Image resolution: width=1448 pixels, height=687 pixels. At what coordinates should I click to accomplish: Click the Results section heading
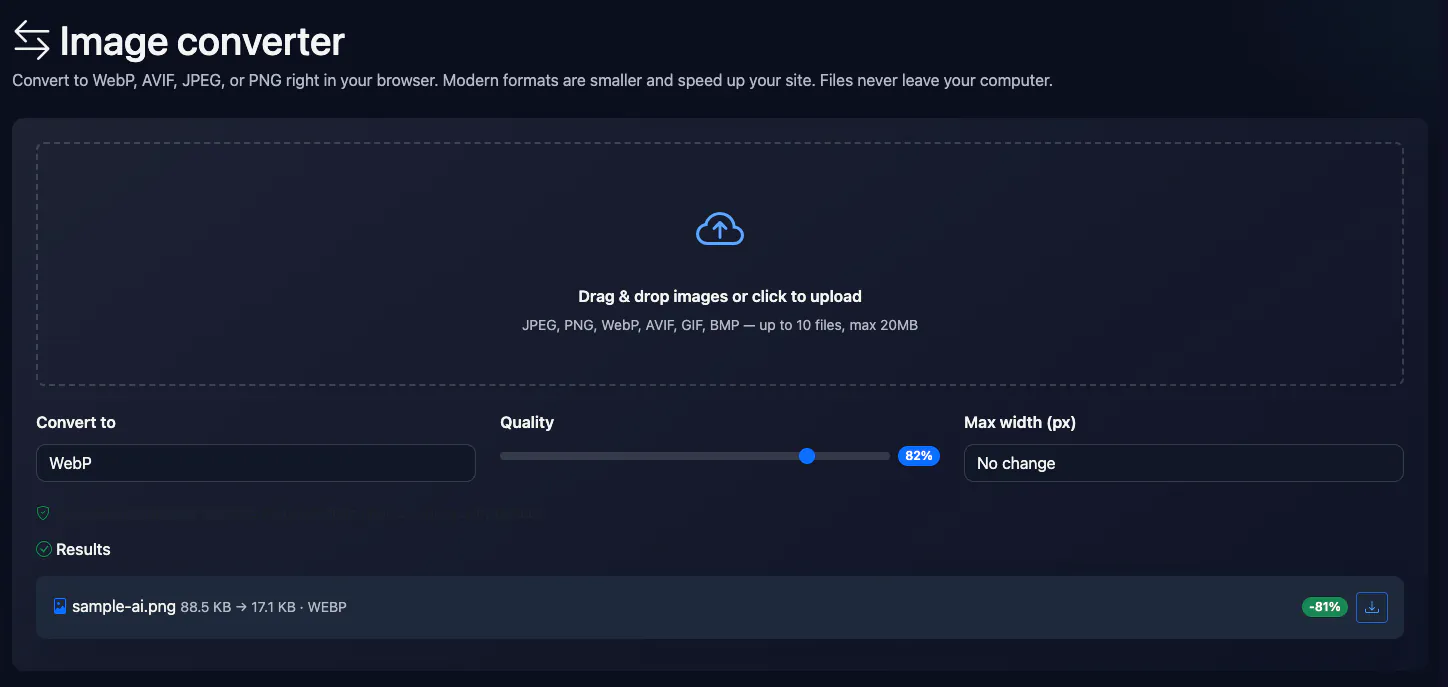(x=83, y=549)
